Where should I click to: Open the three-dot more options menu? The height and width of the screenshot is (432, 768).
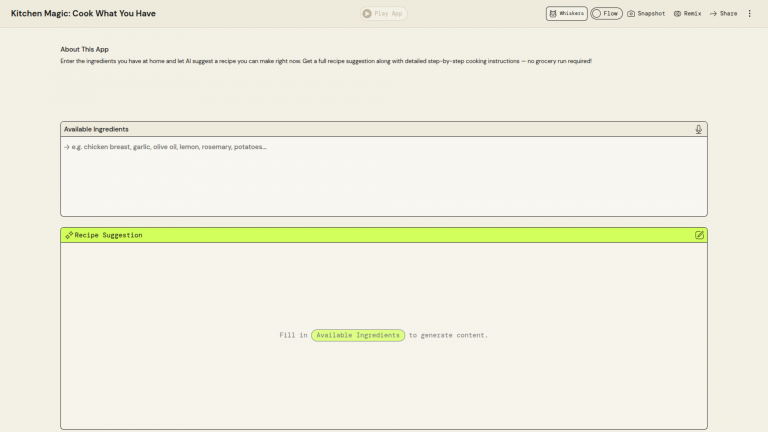750,14
